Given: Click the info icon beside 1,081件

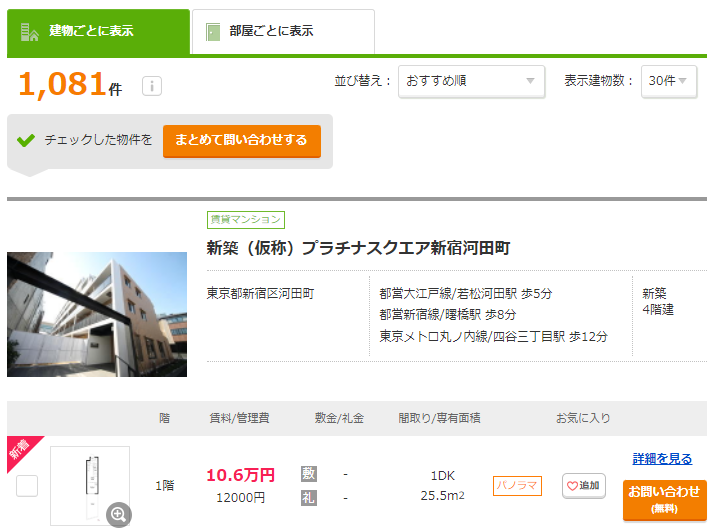Looking at the screenshot, I should point(152,86).
